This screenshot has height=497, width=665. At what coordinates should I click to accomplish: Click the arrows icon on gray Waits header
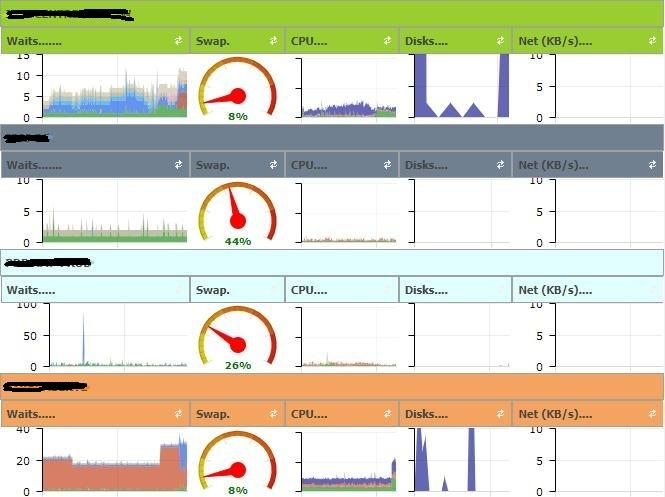179,165
